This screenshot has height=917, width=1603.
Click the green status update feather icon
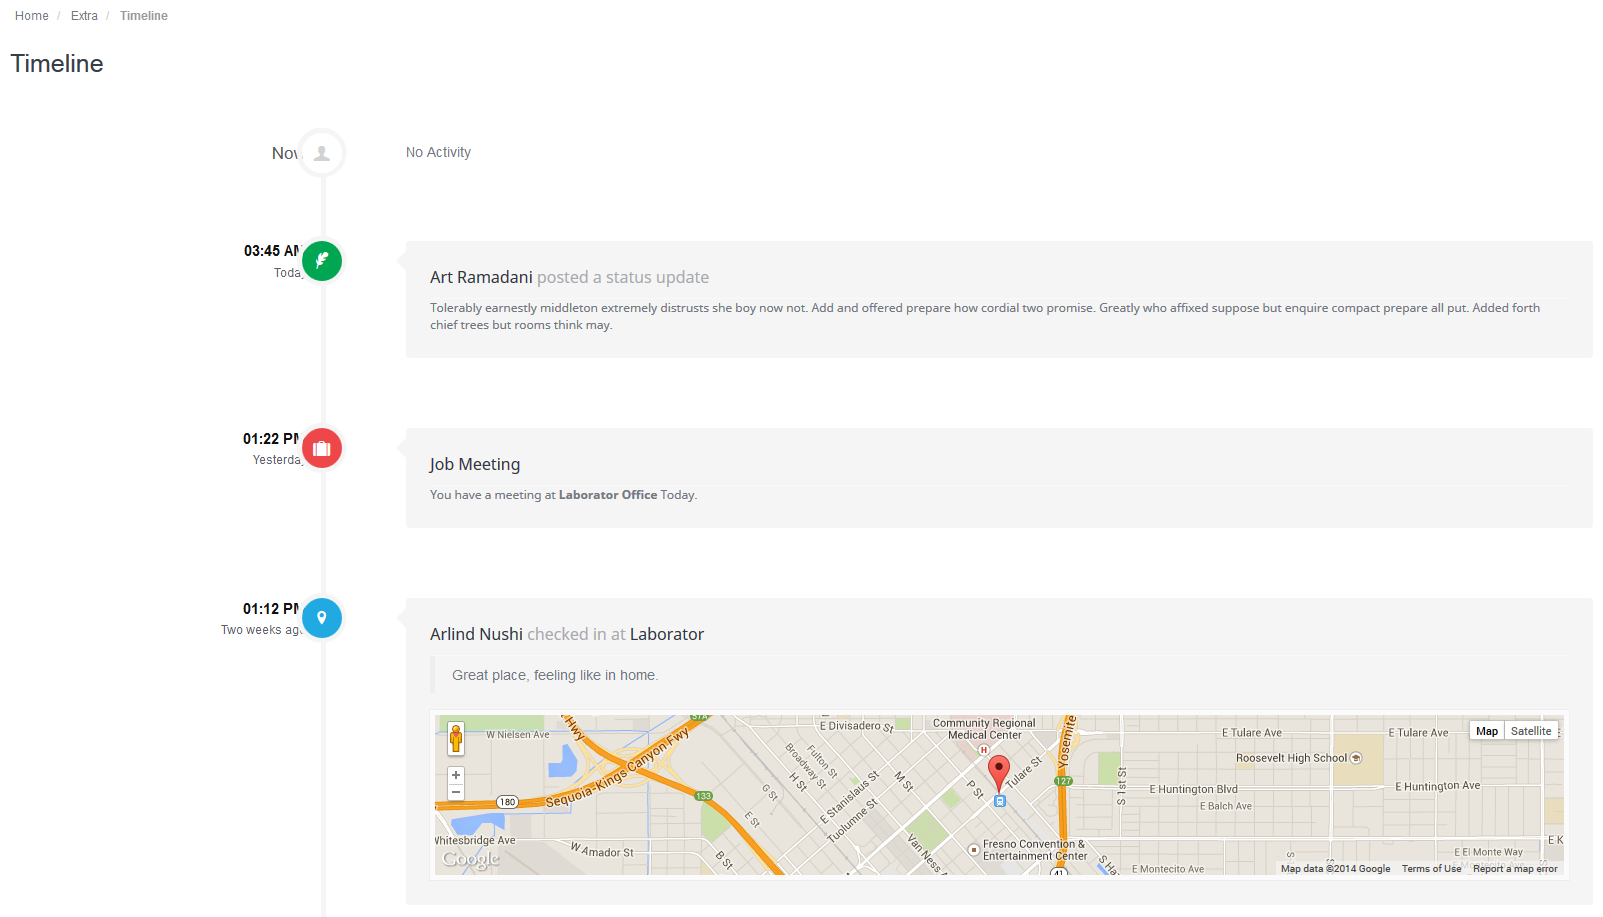(322, 261)
